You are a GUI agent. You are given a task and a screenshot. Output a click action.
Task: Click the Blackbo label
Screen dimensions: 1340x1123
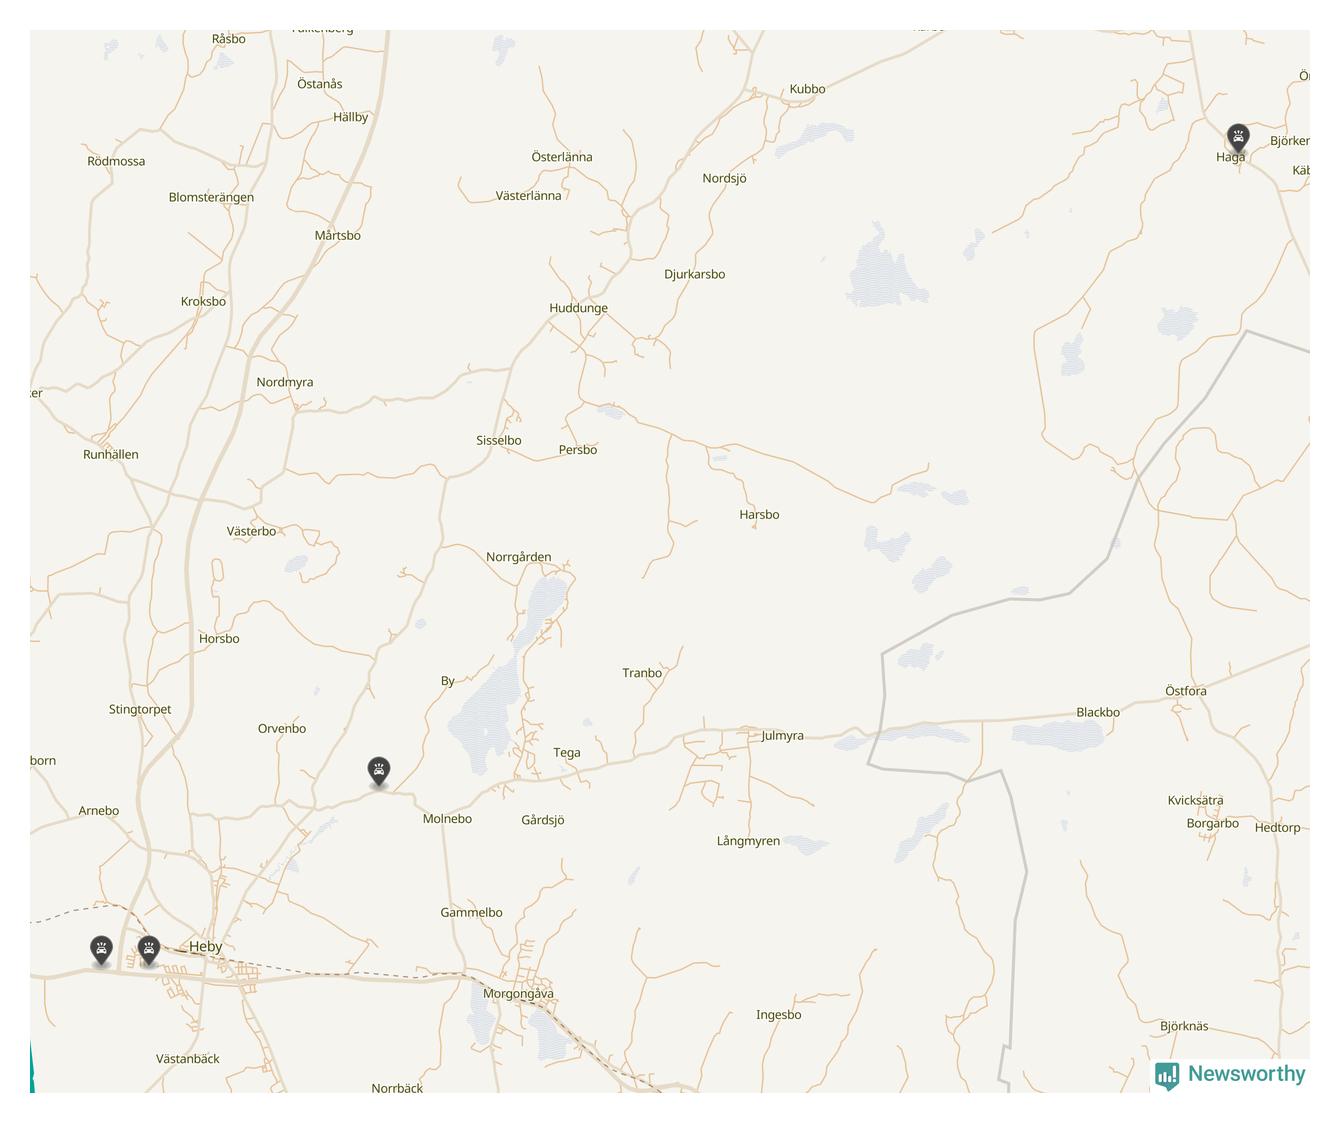click(x=1098, y=713)
